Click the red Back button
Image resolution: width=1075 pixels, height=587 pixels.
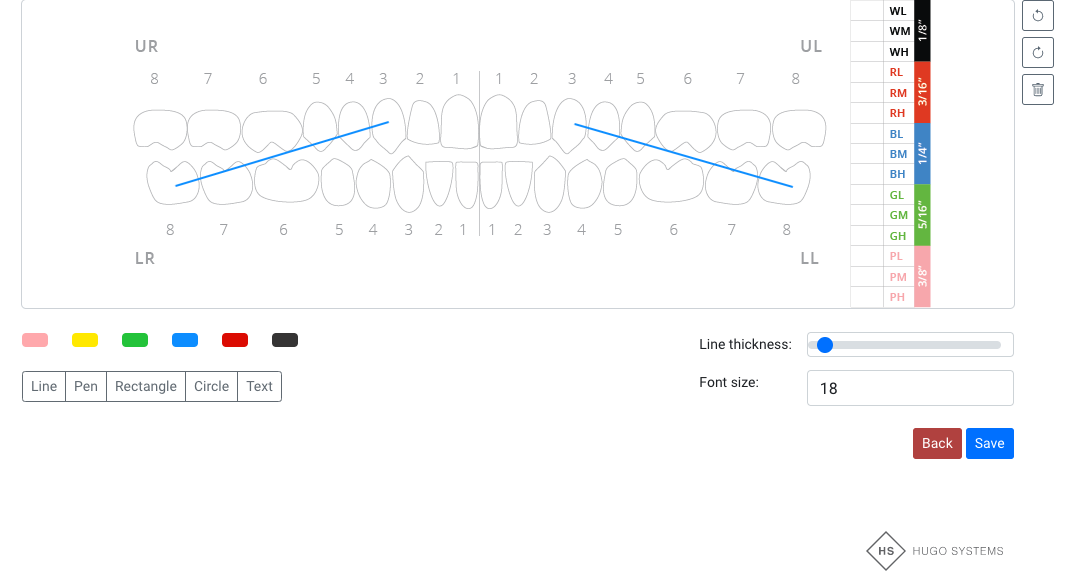[x=937, y=443]
